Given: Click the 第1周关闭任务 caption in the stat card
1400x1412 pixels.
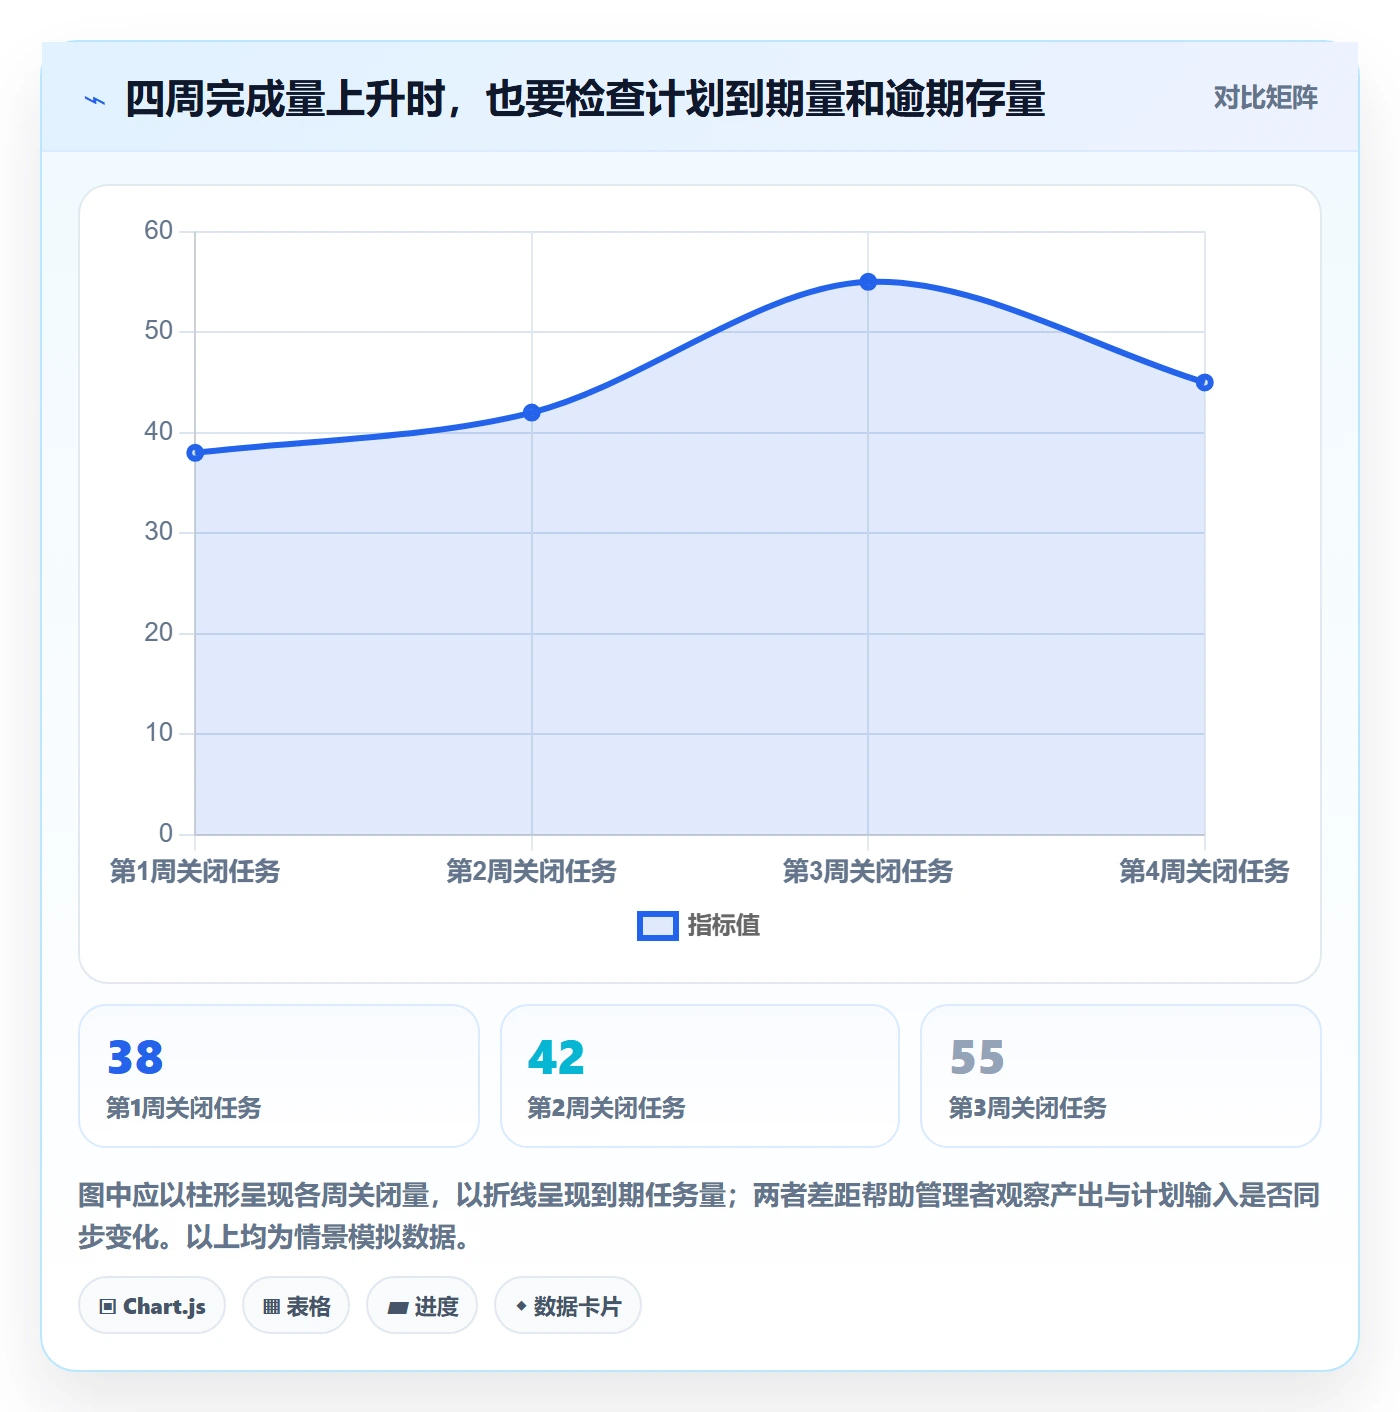Looking at the screenshot, I should tap(184, 1108).
